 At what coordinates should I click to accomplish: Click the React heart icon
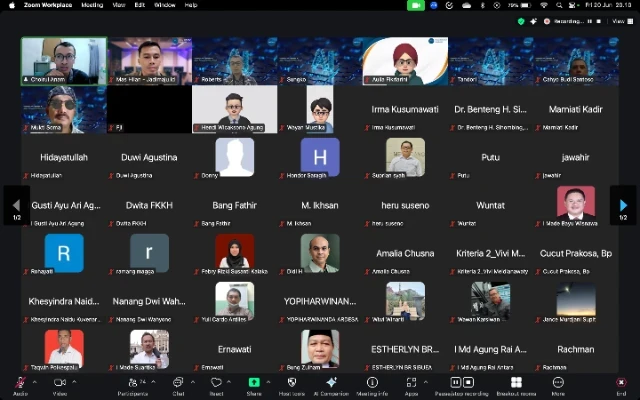pos(216,384)
